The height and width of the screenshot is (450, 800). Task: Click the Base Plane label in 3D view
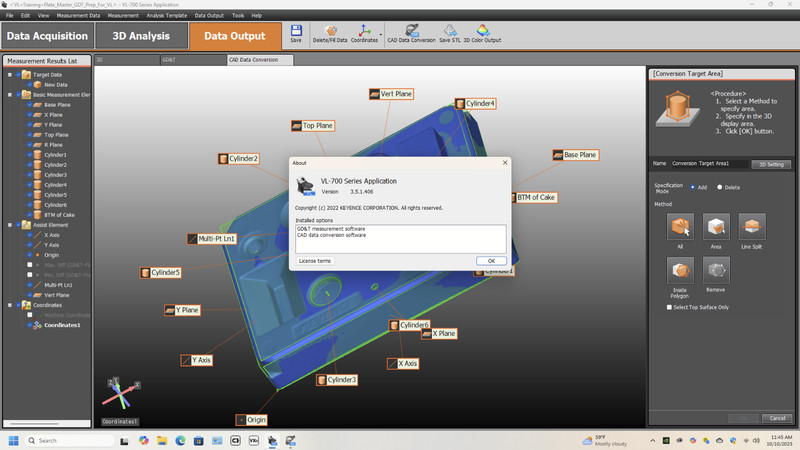tap(576, 155)
